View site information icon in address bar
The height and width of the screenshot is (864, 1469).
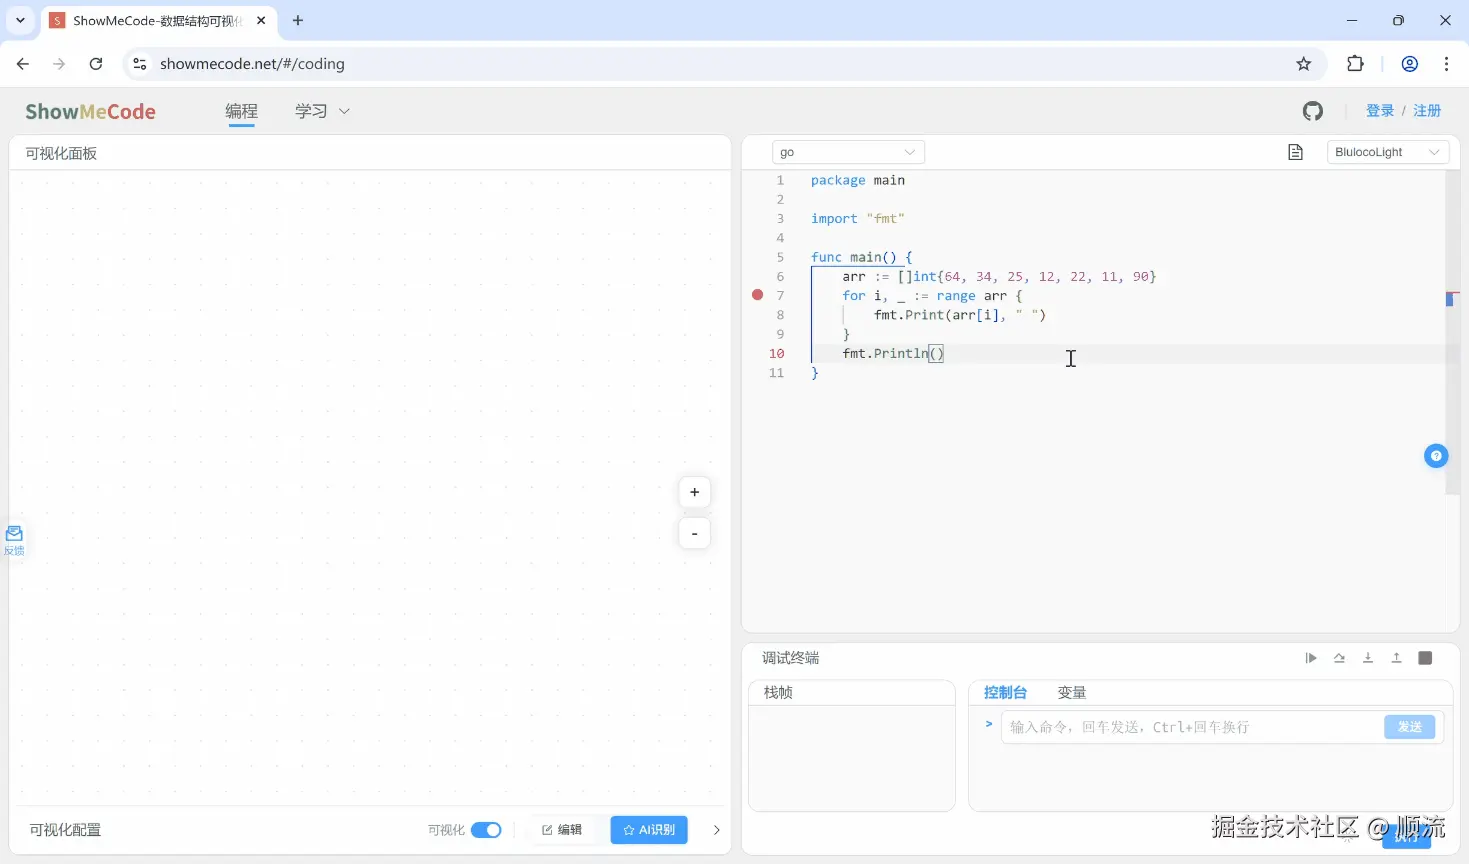click(140, 64)
